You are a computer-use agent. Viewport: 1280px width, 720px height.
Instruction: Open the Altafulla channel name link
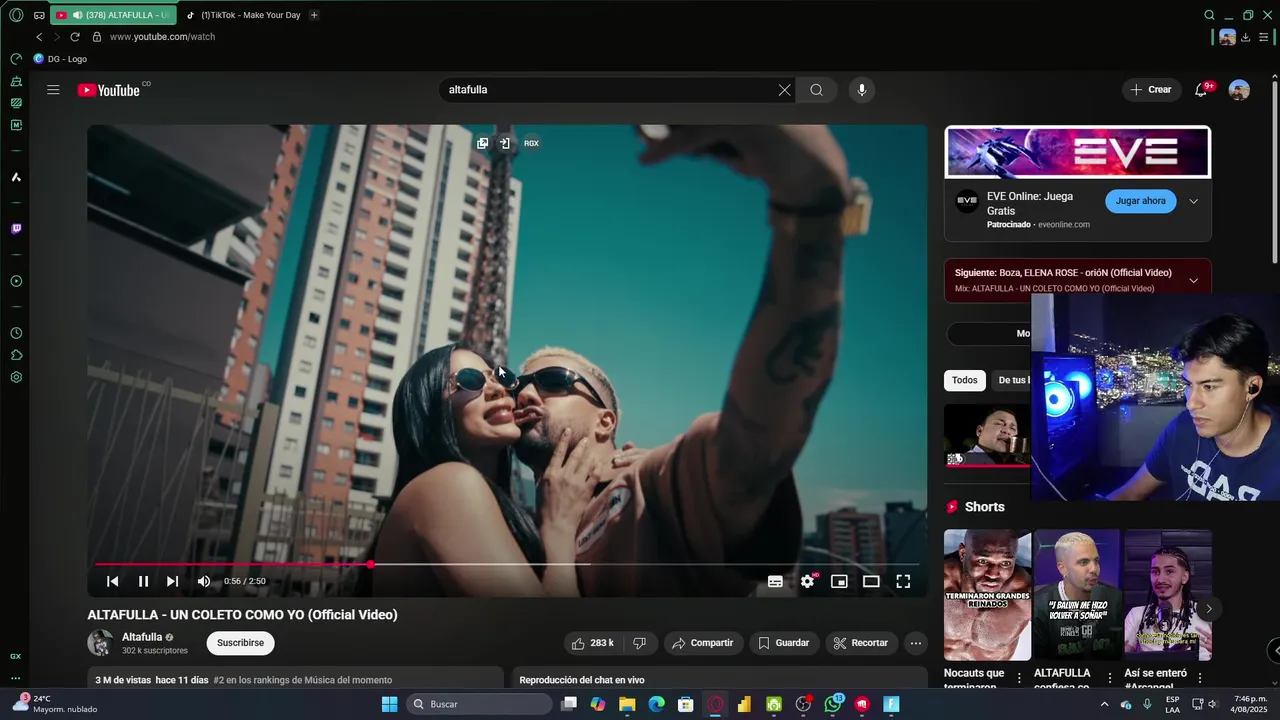click(x=142, y=637)
